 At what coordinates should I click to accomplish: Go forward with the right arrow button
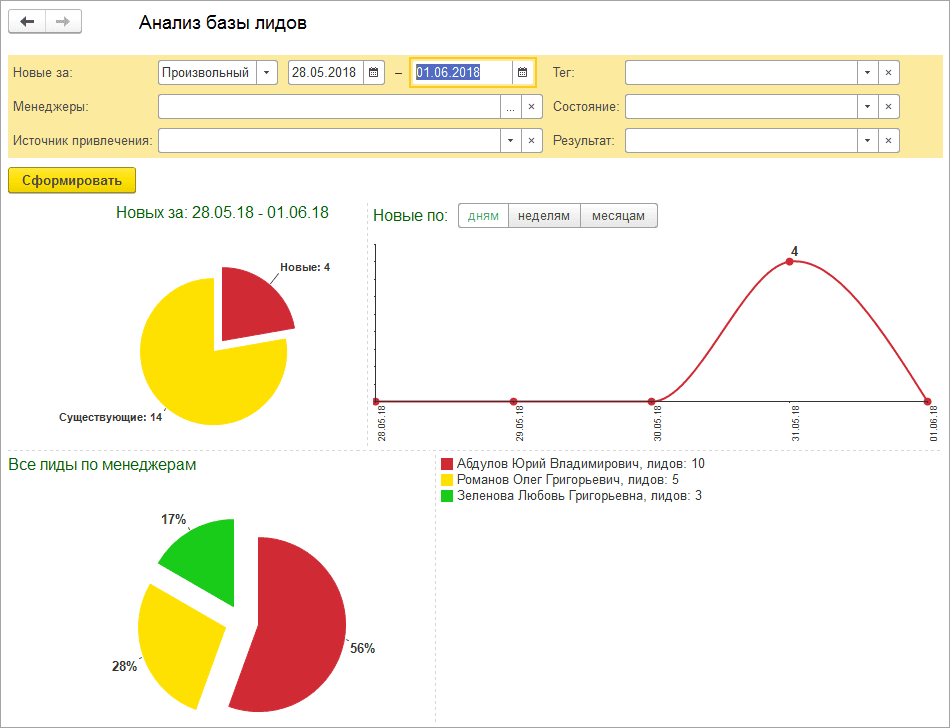[63, 22]
